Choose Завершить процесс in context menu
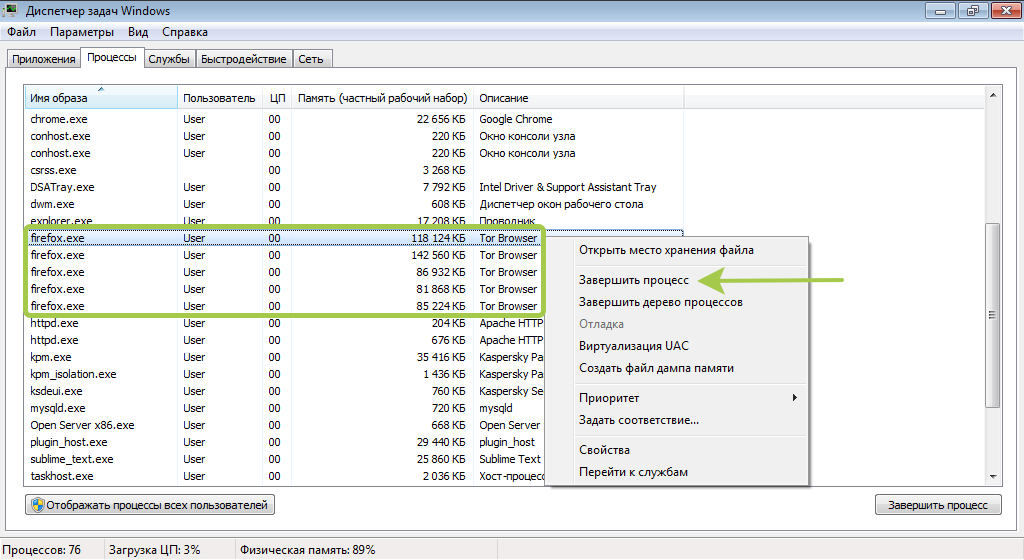Image resolution: width=1024 pixels, height=560 pixels. click(x=635, y=280)
